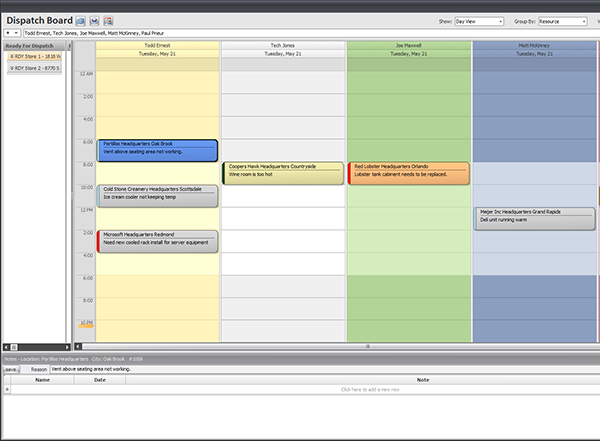The height and width of the screenshot is (441, 600).
Task: Click the right arrow of the Ready For Dispatch scrollbar
Action: (67, 347)
